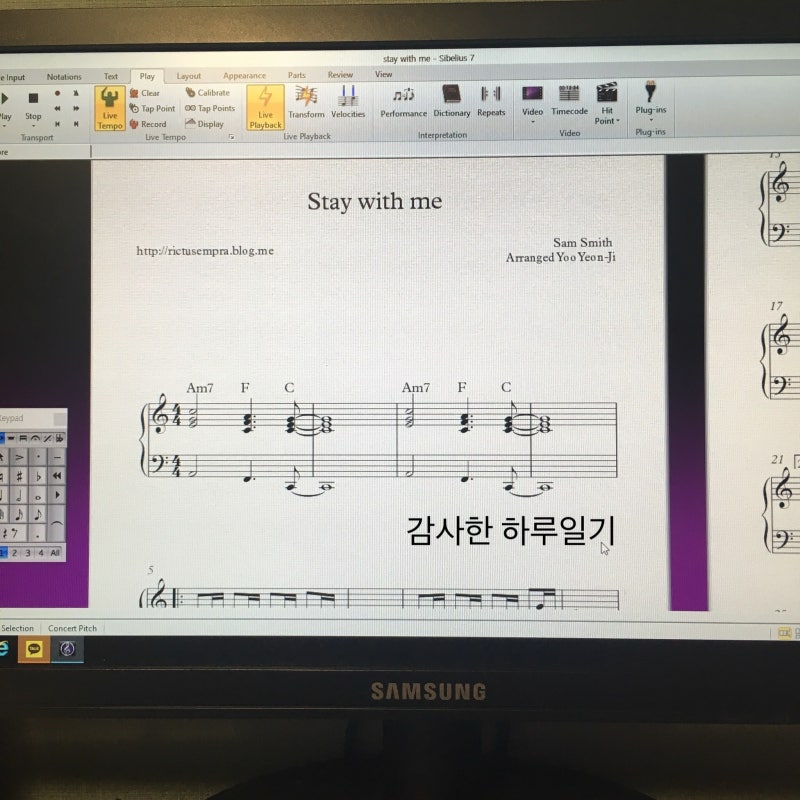Move playback line to start icon
The image size is (800, 800).
click(58, 123)
